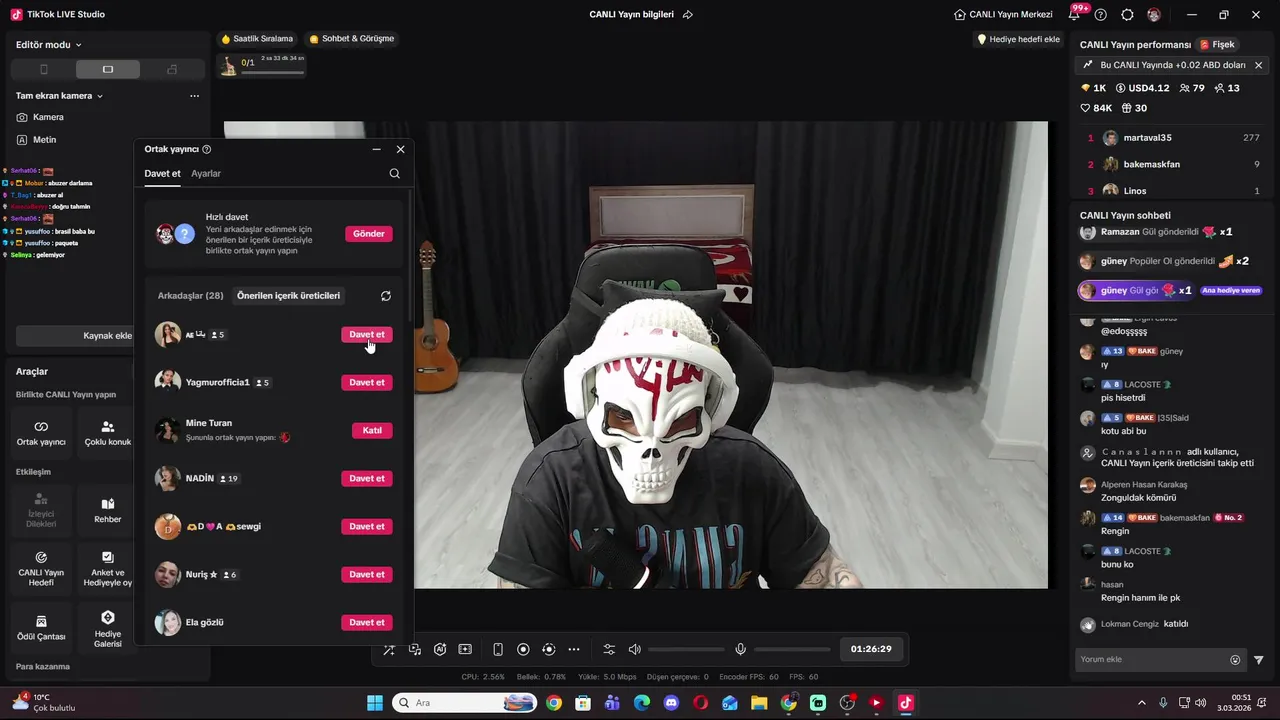The height and width of the screenshot is (720, 1280).
Task: Click the share arrow beside CANLI Yayın bilgileri
Action: tap(688, 15)
